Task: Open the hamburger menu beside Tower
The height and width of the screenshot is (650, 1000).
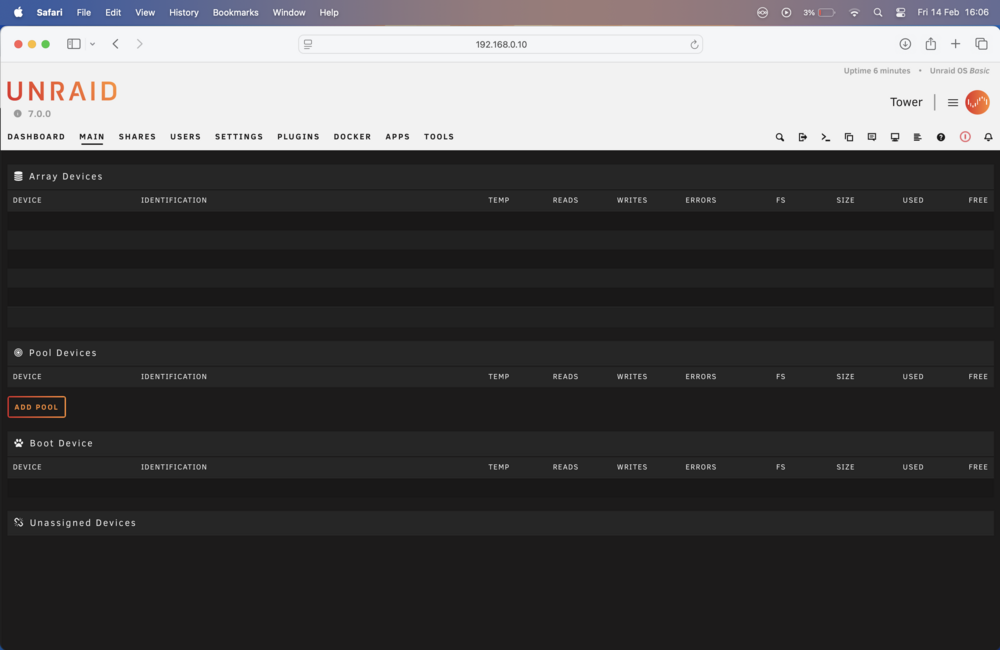Action: [953, 103]
